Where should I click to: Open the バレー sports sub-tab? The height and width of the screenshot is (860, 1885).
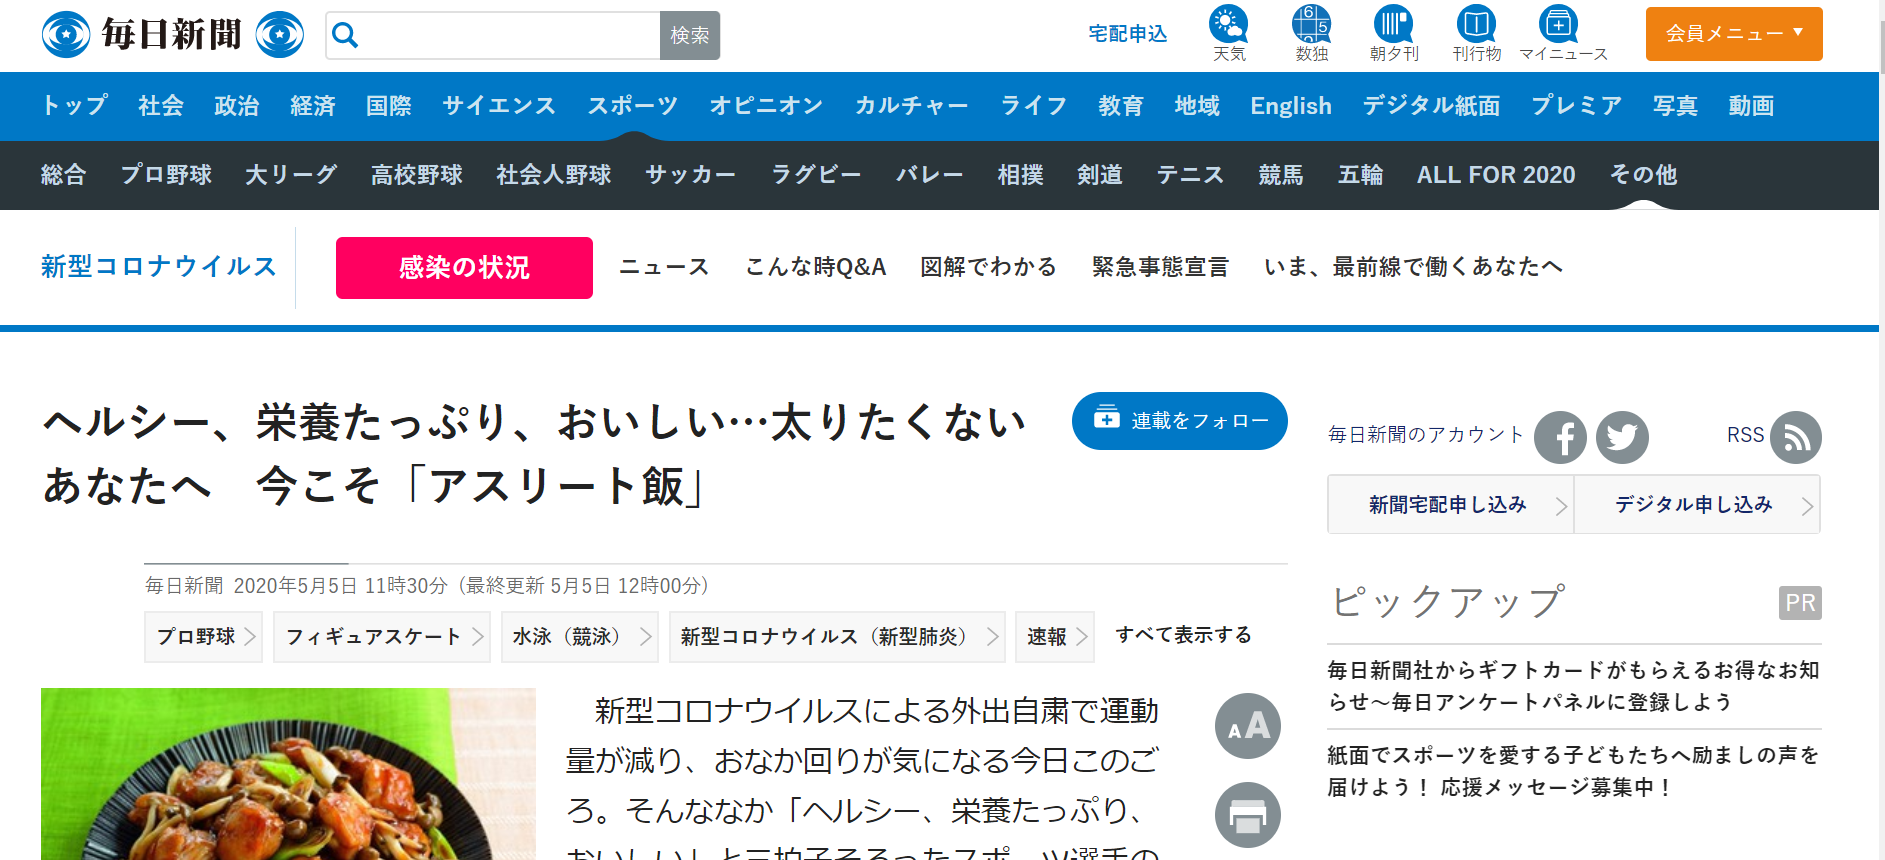tap(930, 175)
